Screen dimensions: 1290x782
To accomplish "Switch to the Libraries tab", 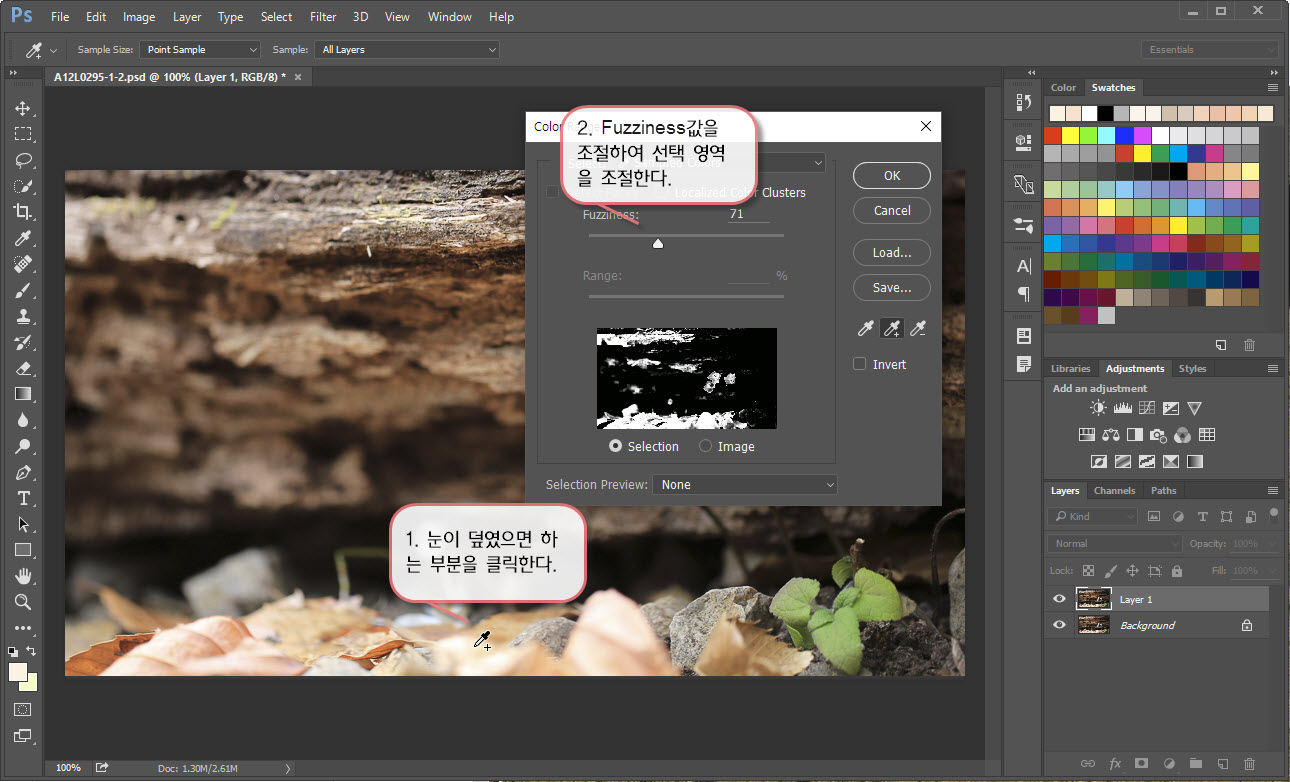I will pos(1071,369).
